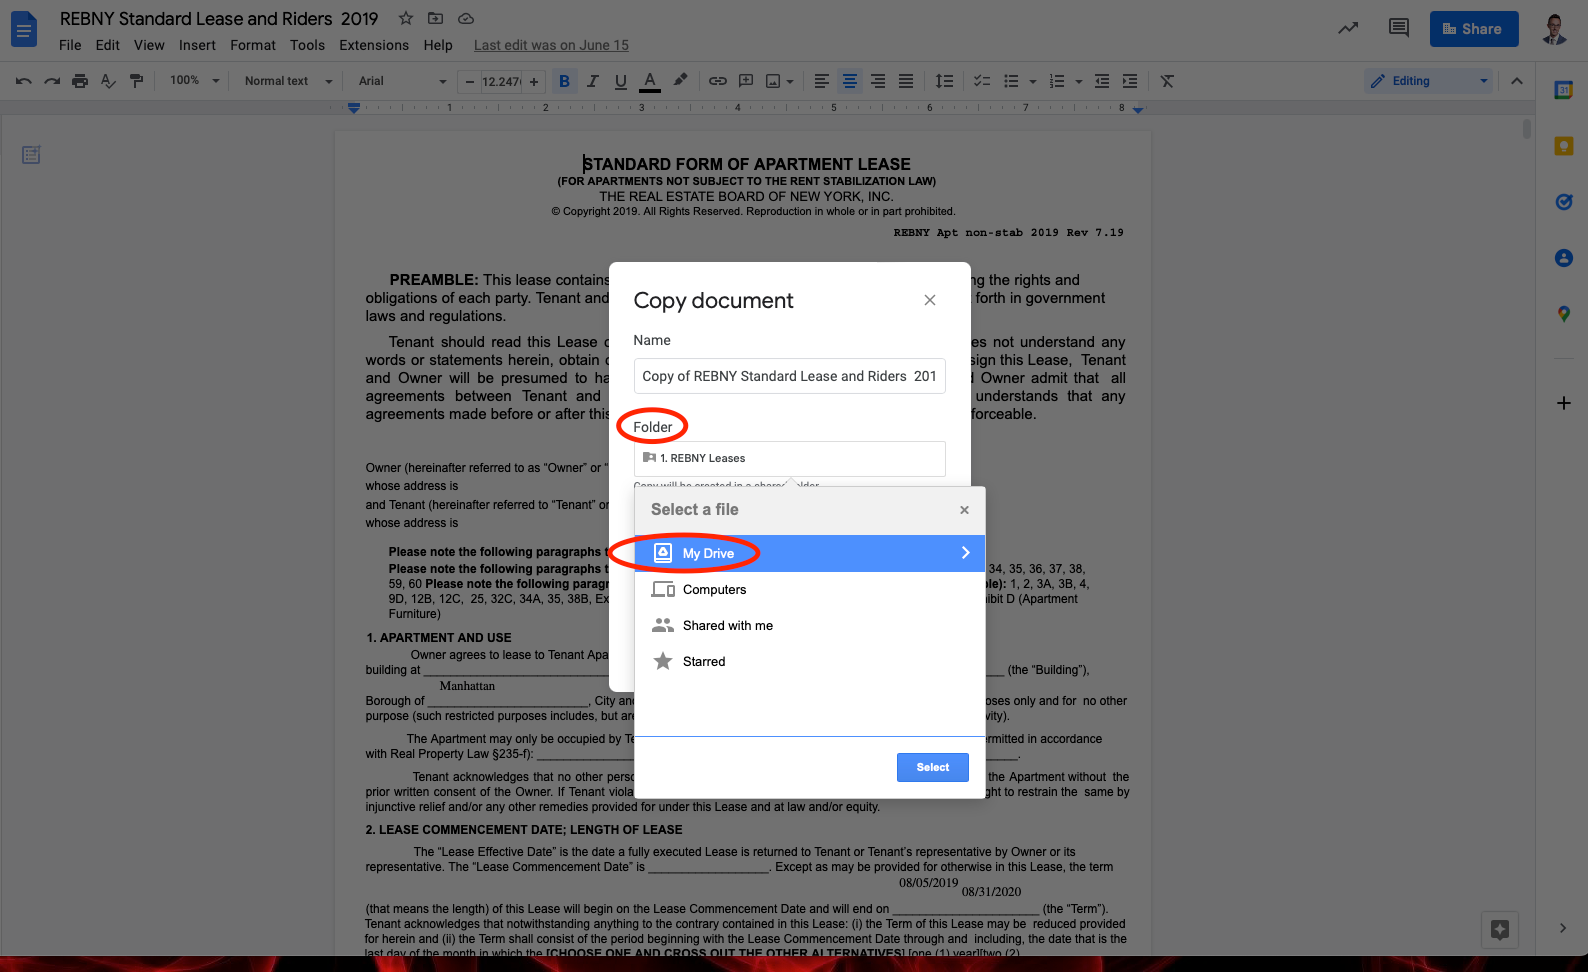Screen dimensions: 1588x972
Task: Collapse the menus with toolbar chevron
Action: 1517,81
